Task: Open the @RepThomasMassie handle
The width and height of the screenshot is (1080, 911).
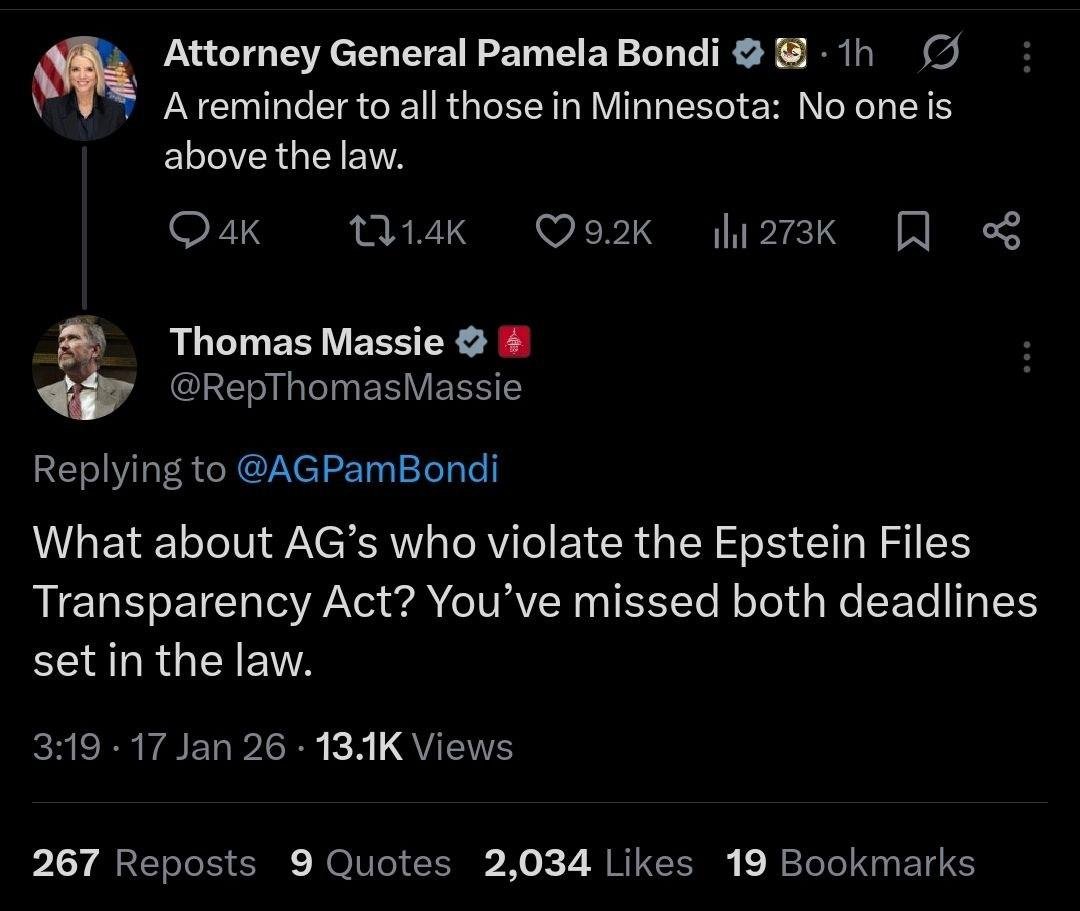Action: pos(346,387)
